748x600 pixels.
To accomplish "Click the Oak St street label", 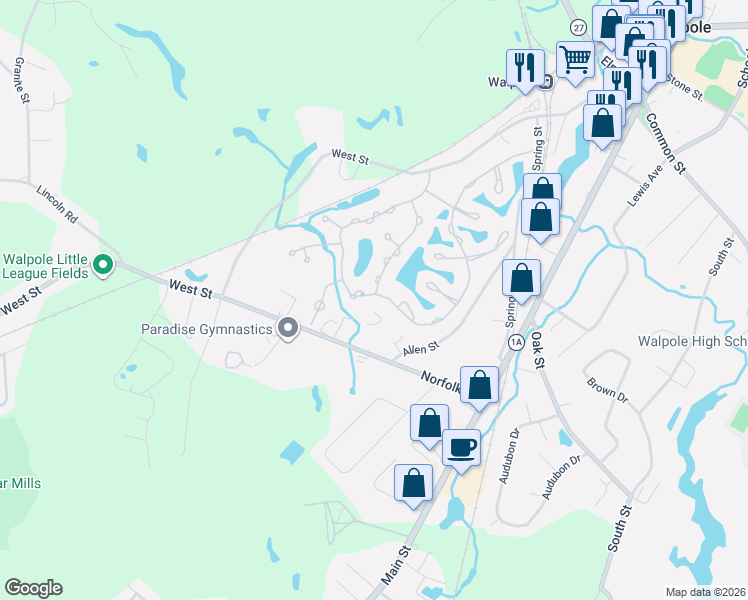I will tap(538, 351).
